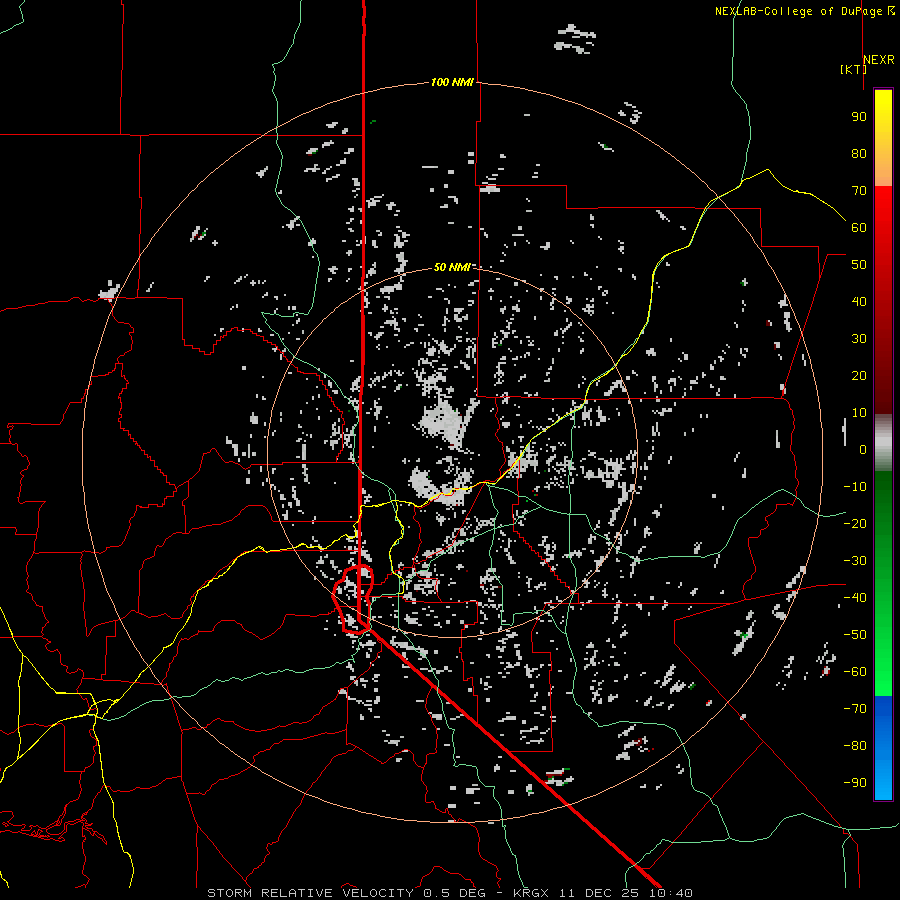
Task: Select the 80 value on the velocity scale
Action: click(859, 153)
